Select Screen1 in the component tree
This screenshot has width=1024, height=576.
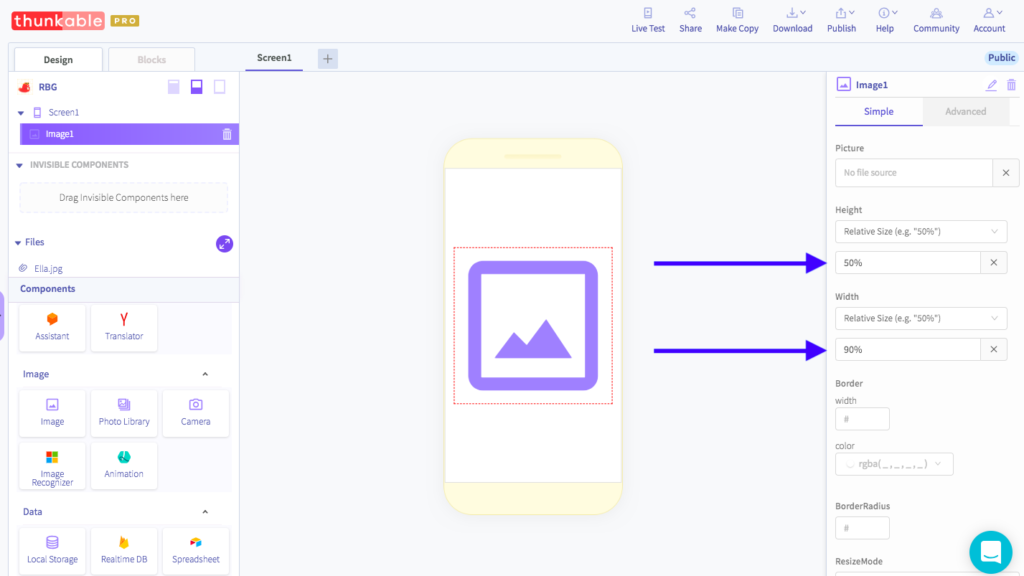pyautogui.click(x=63, y=112)
